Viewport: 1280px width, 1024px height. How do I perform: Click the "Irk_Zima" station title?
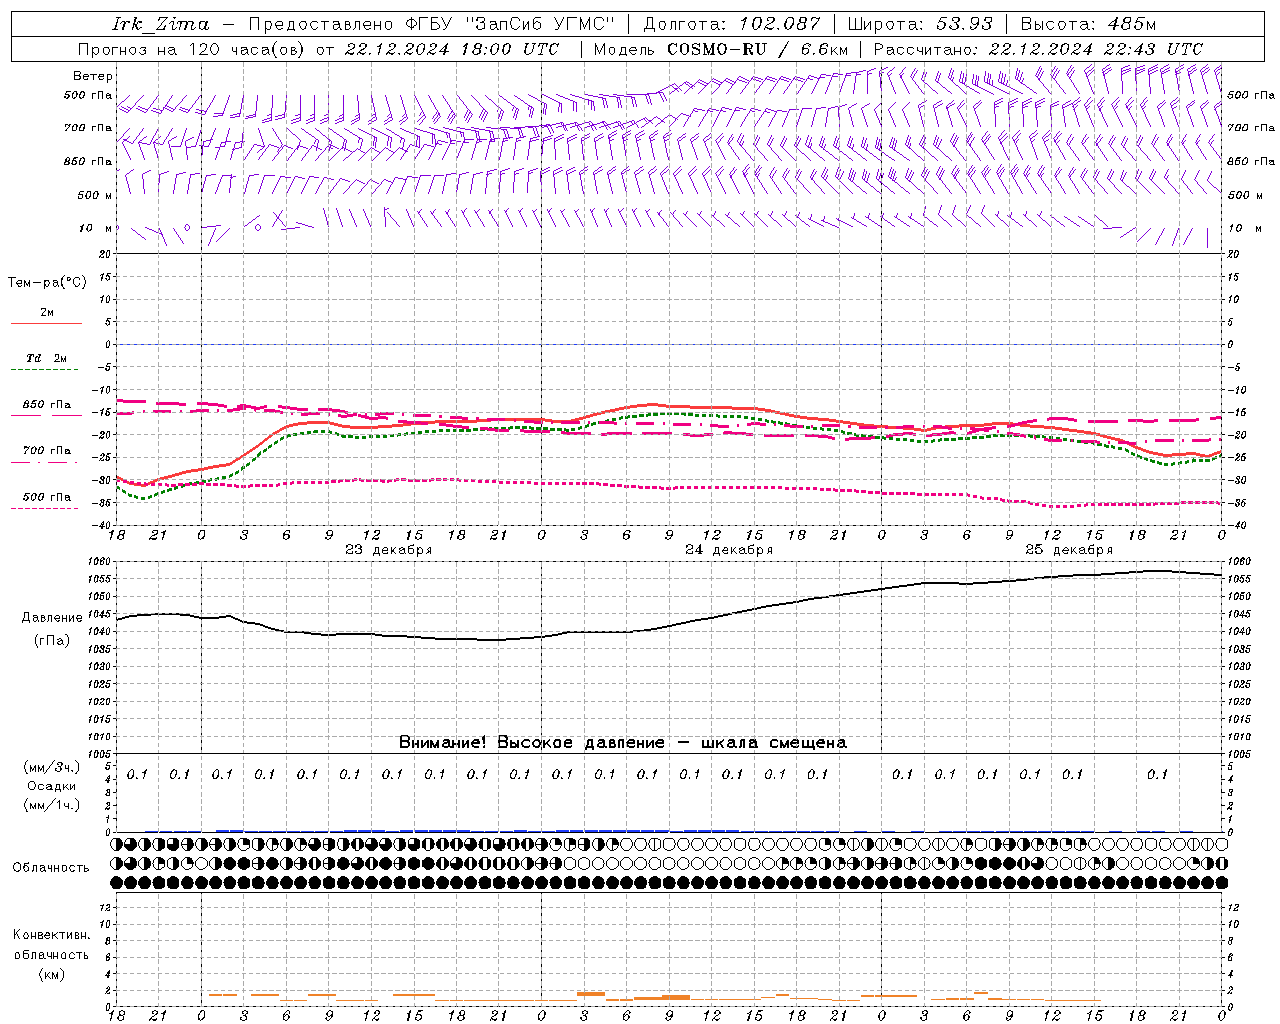pyautogui.click(x=161, y=24)
